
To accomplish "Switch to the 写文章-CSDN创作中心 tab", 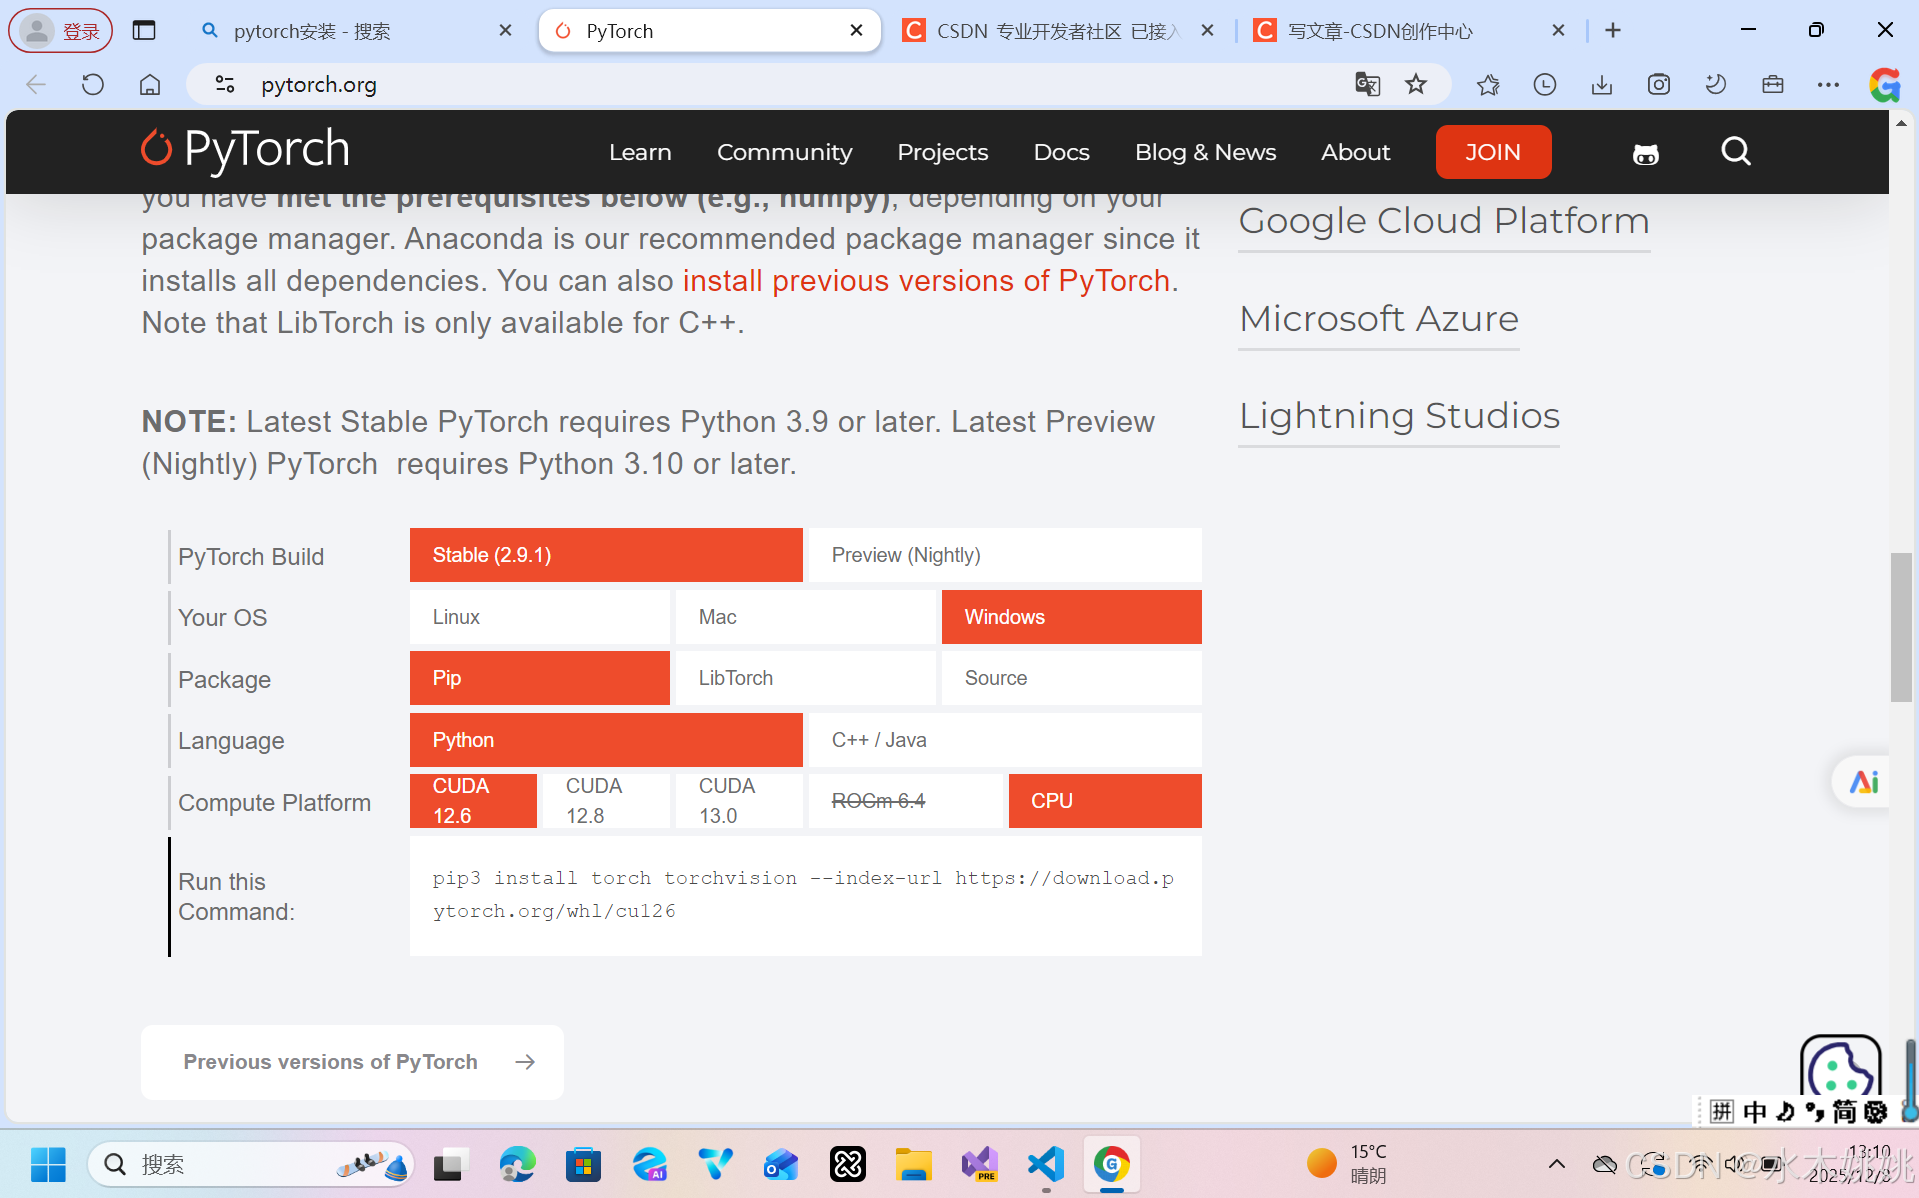I will [1408, 31].
